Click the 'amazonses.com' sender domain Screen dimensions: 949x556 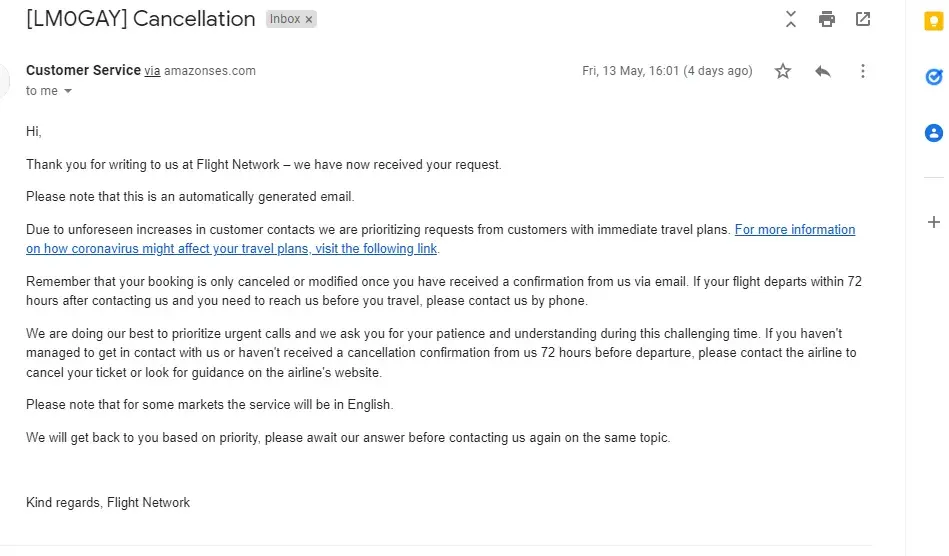210,71
